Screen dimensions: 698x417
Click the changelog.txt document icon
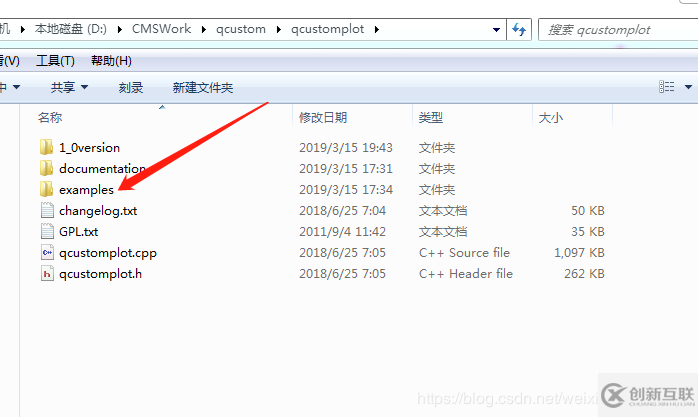point(47,210)
